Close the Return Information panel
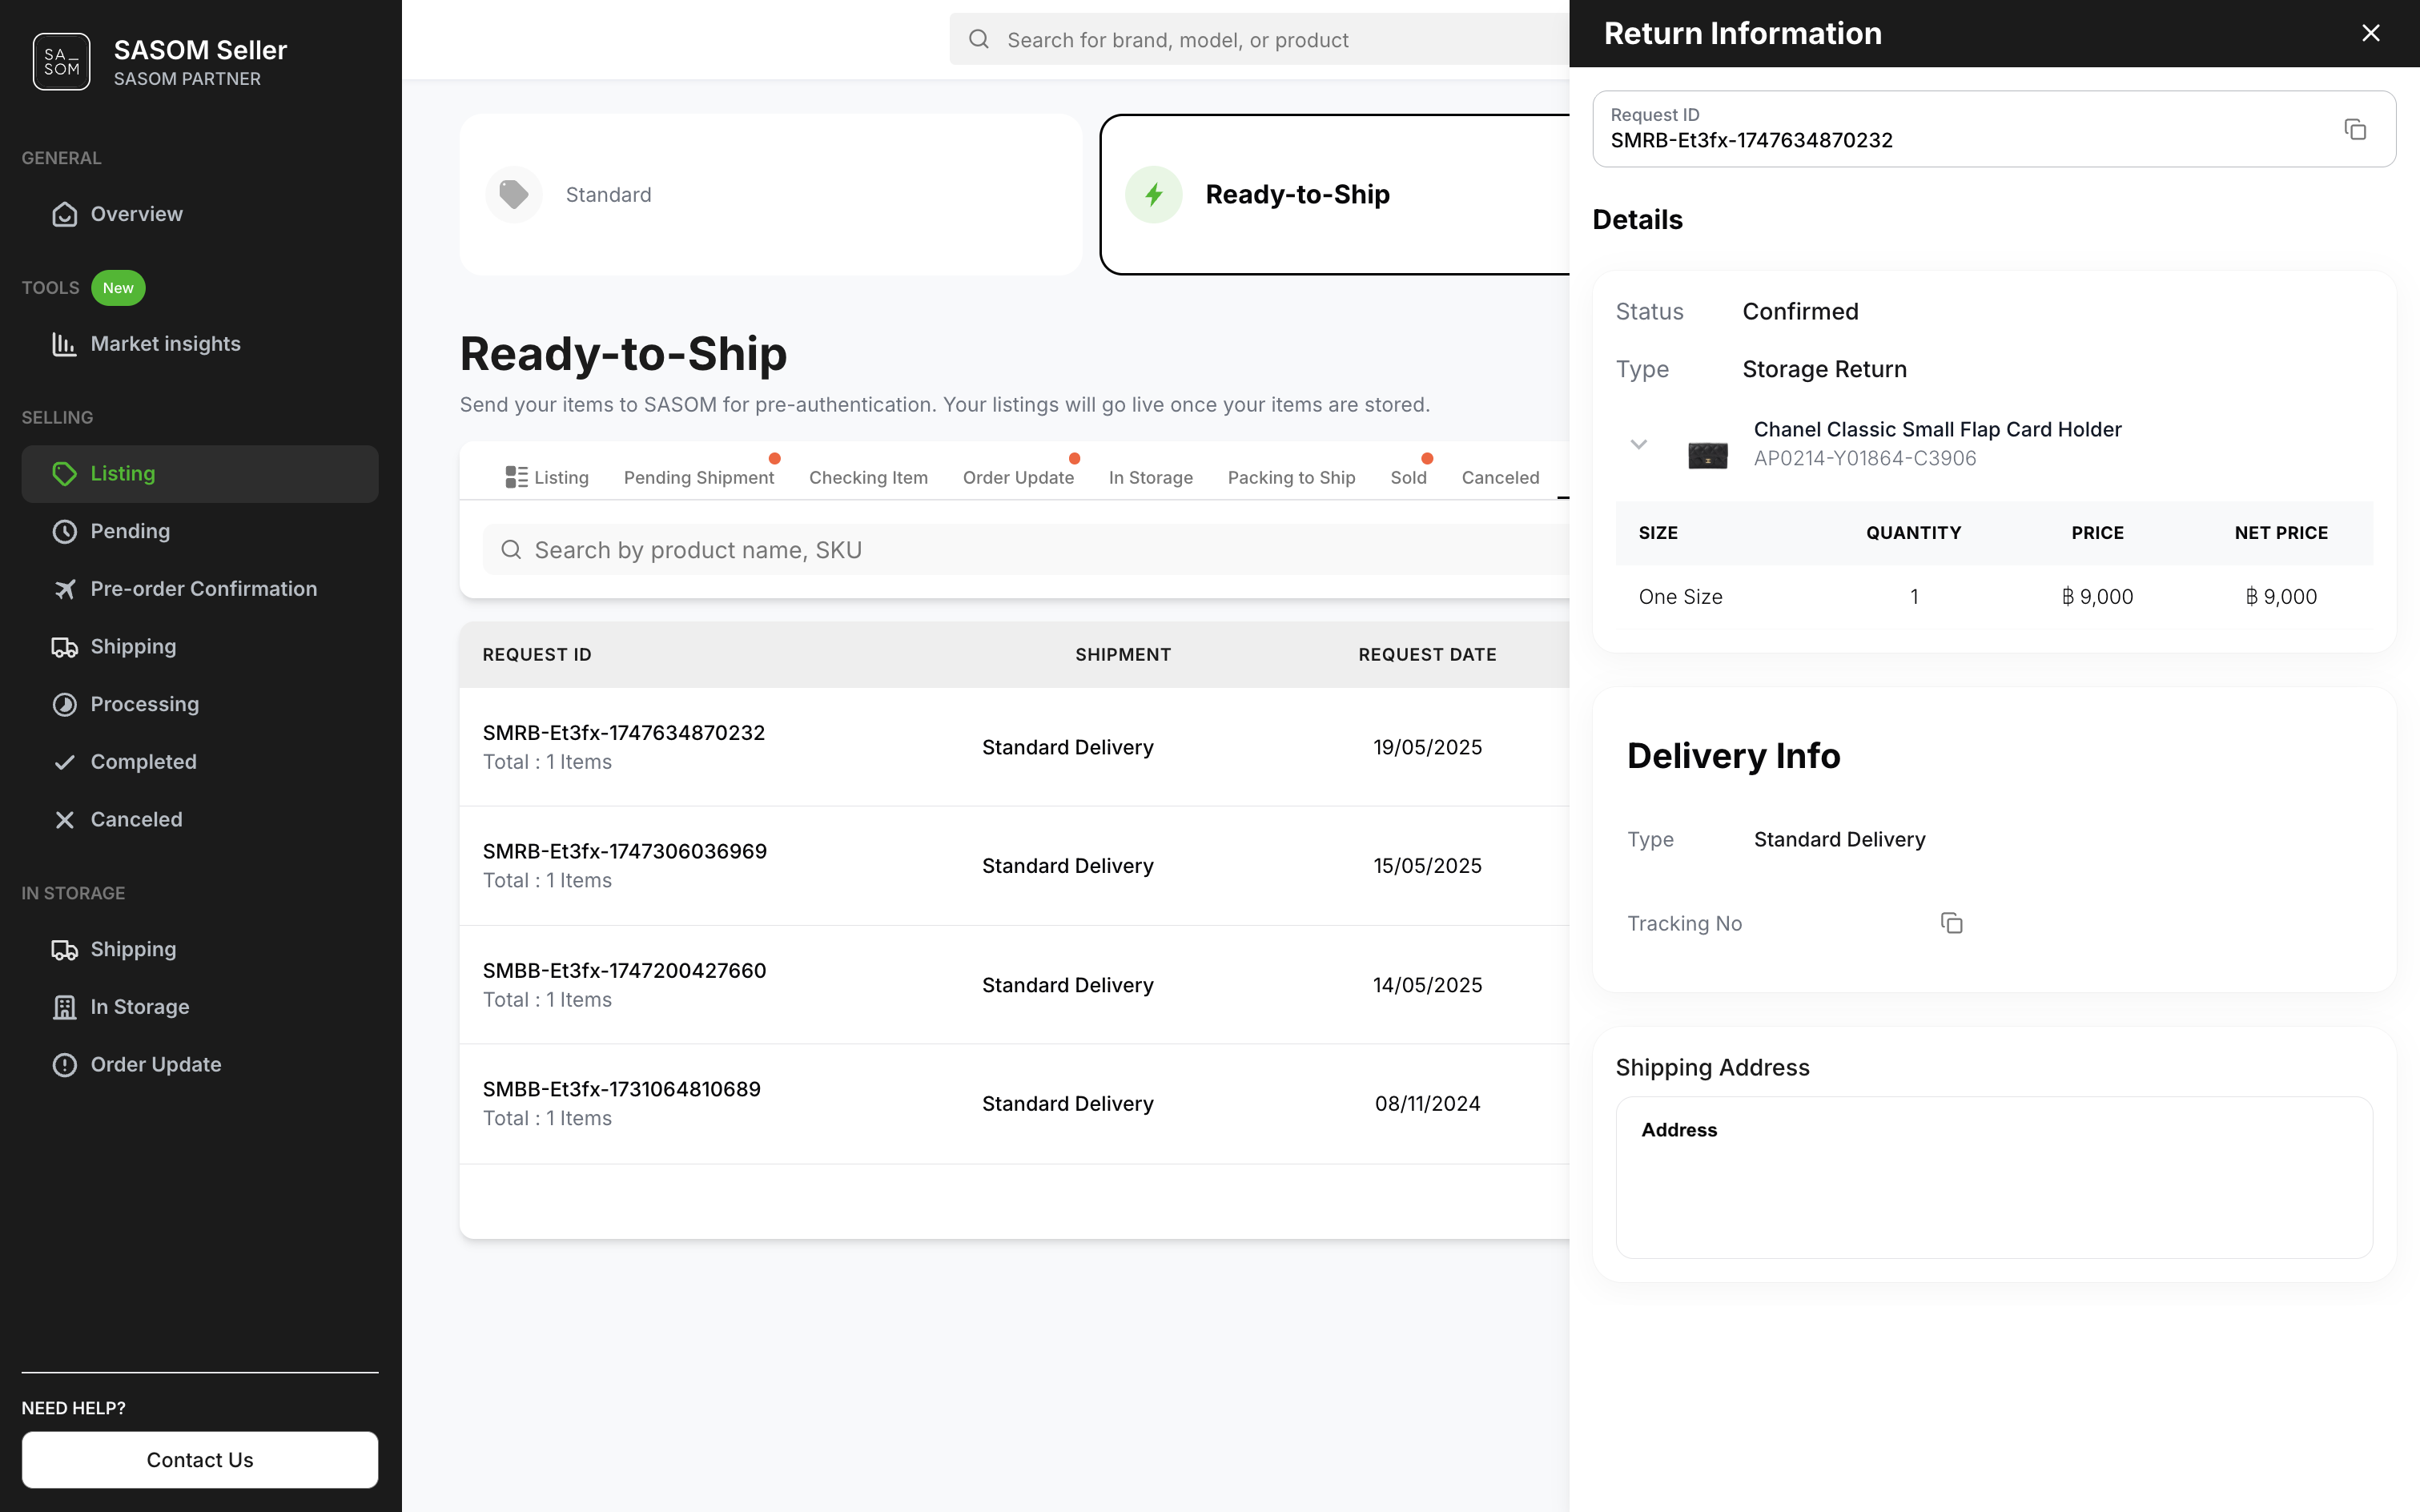This screenshot has height=1512, width=2420. pos(2370,33)
